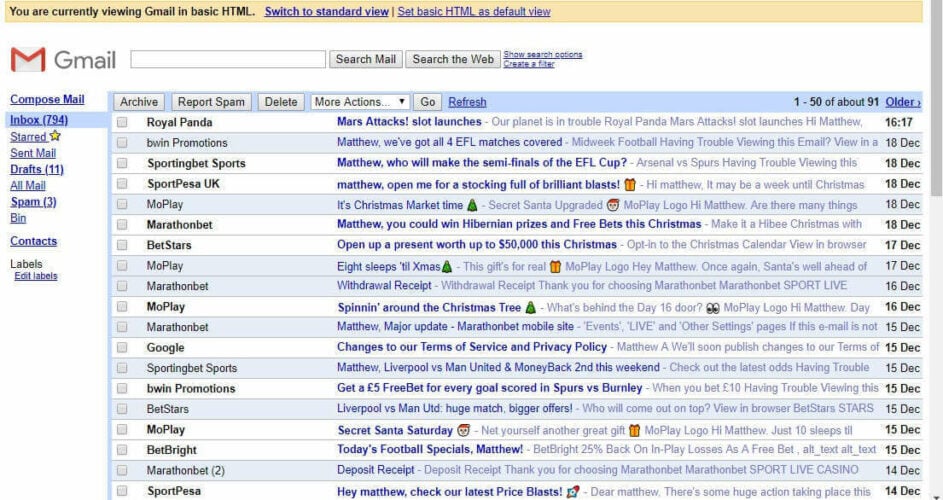Select checkbox for Marathonbet Withdrawal Receipt

click(122, 286)
